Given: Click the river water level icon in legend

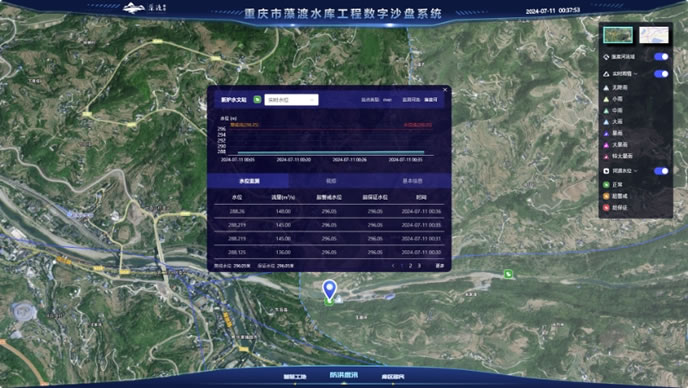Looking at the screenshot, I should click(x=606, y=171).
